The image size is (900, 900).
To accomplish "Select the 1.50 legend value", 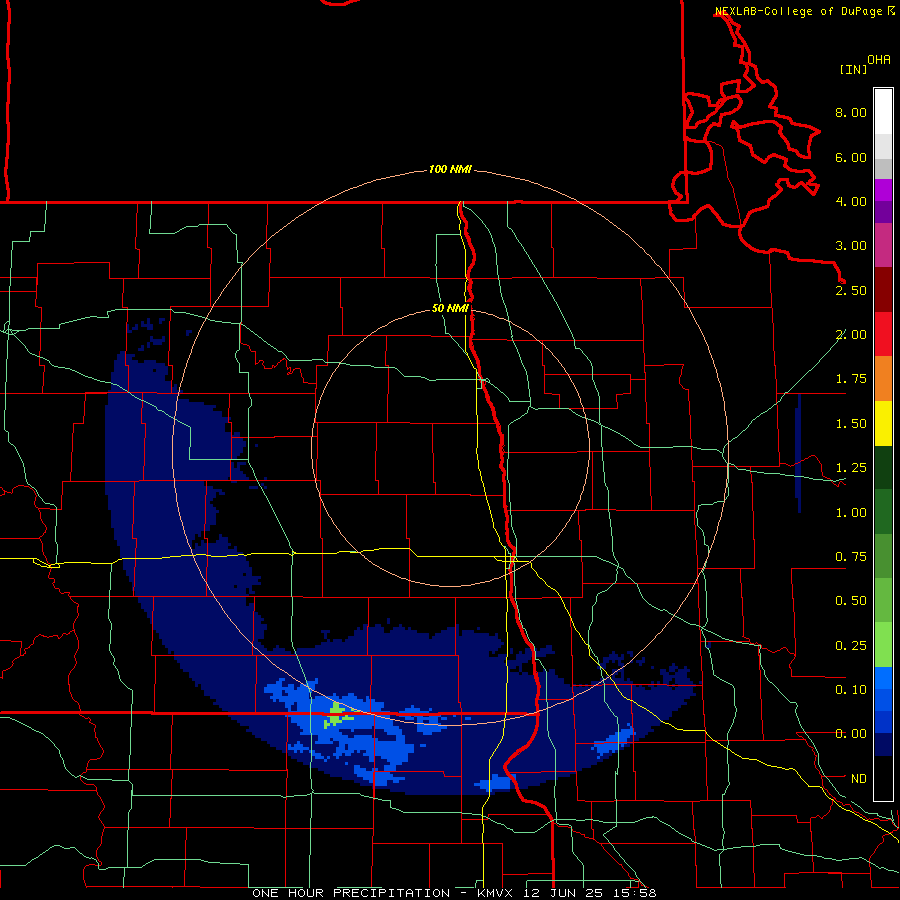I will (851, 424).
